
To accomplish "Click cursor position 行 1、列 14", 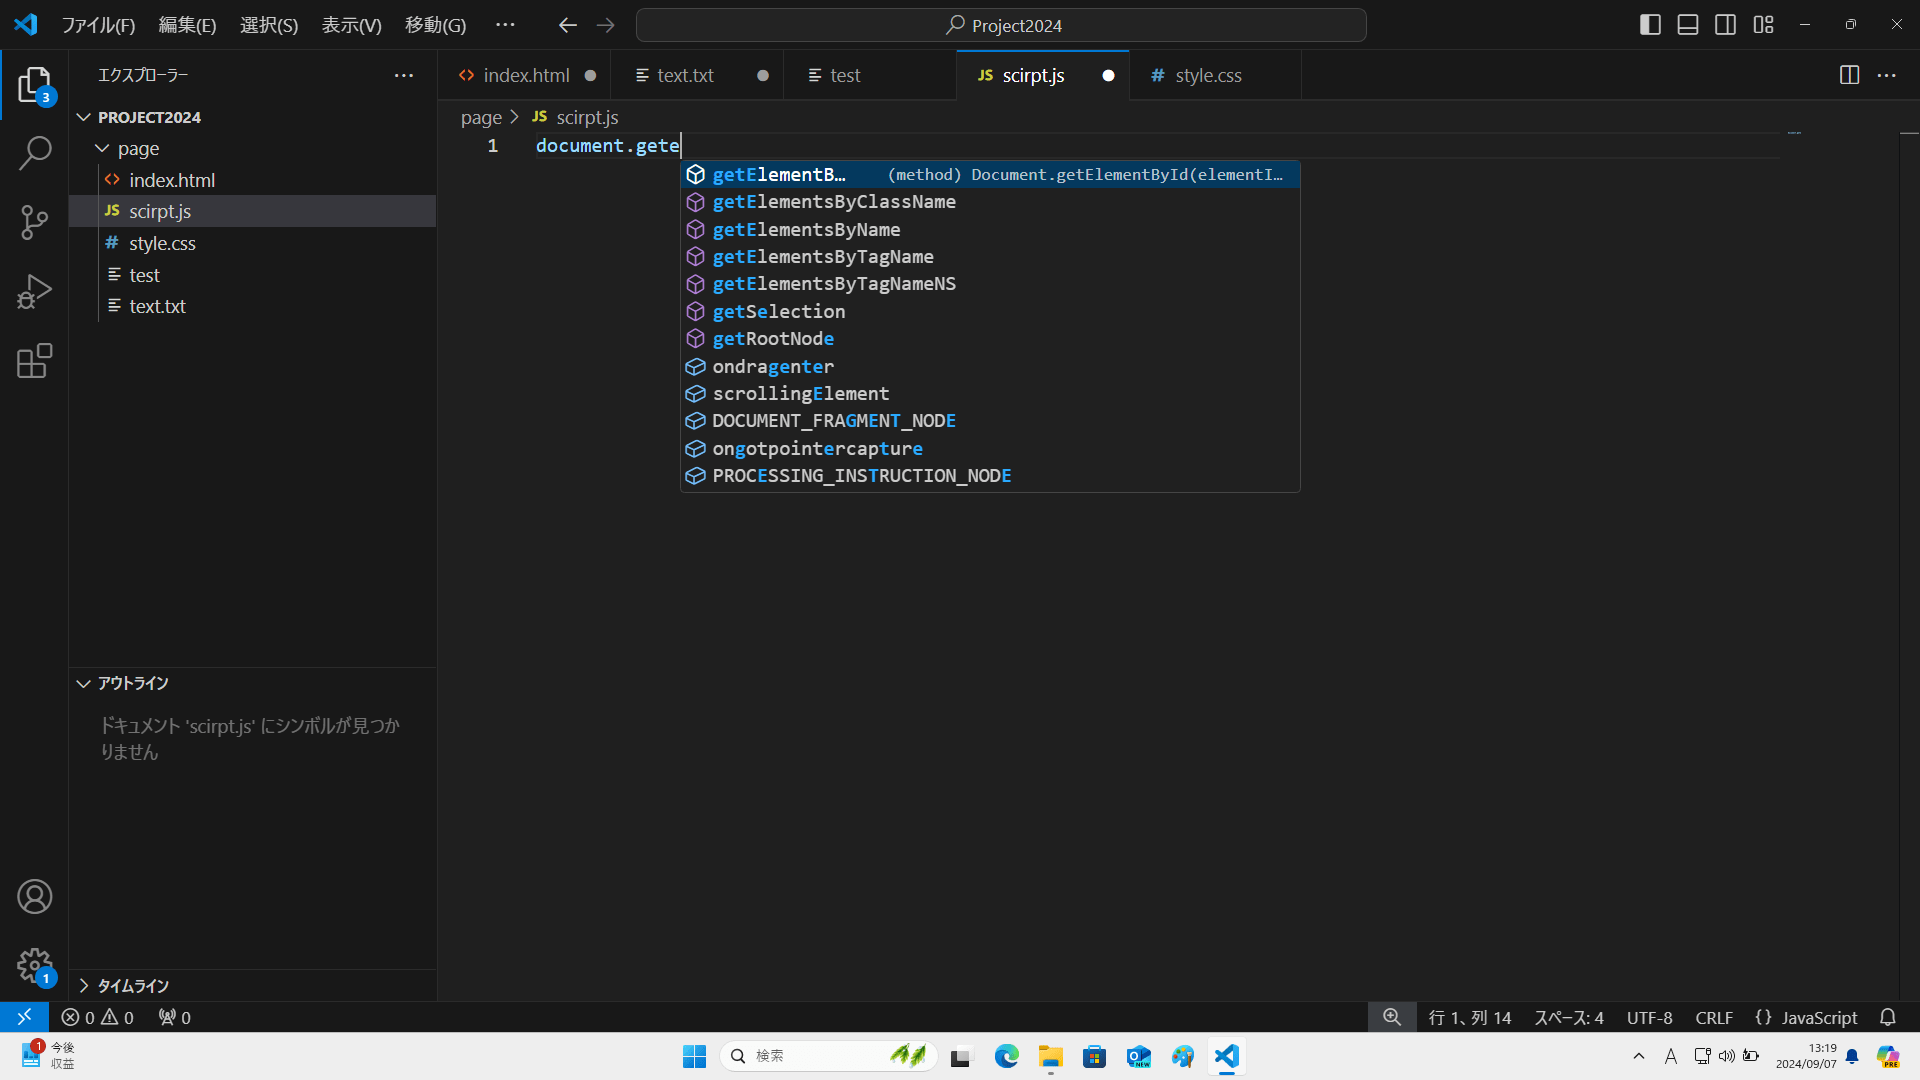I will click(x=1470, y=1017).
